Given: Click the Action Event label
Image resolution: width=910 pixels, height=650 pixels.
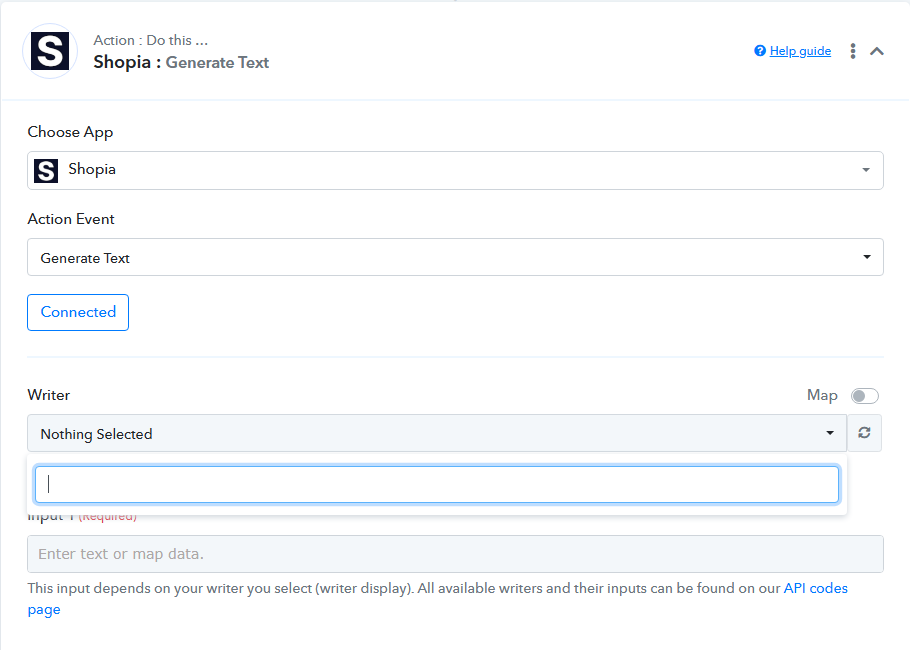Looking at the screenshot, I should pos(71,219).
